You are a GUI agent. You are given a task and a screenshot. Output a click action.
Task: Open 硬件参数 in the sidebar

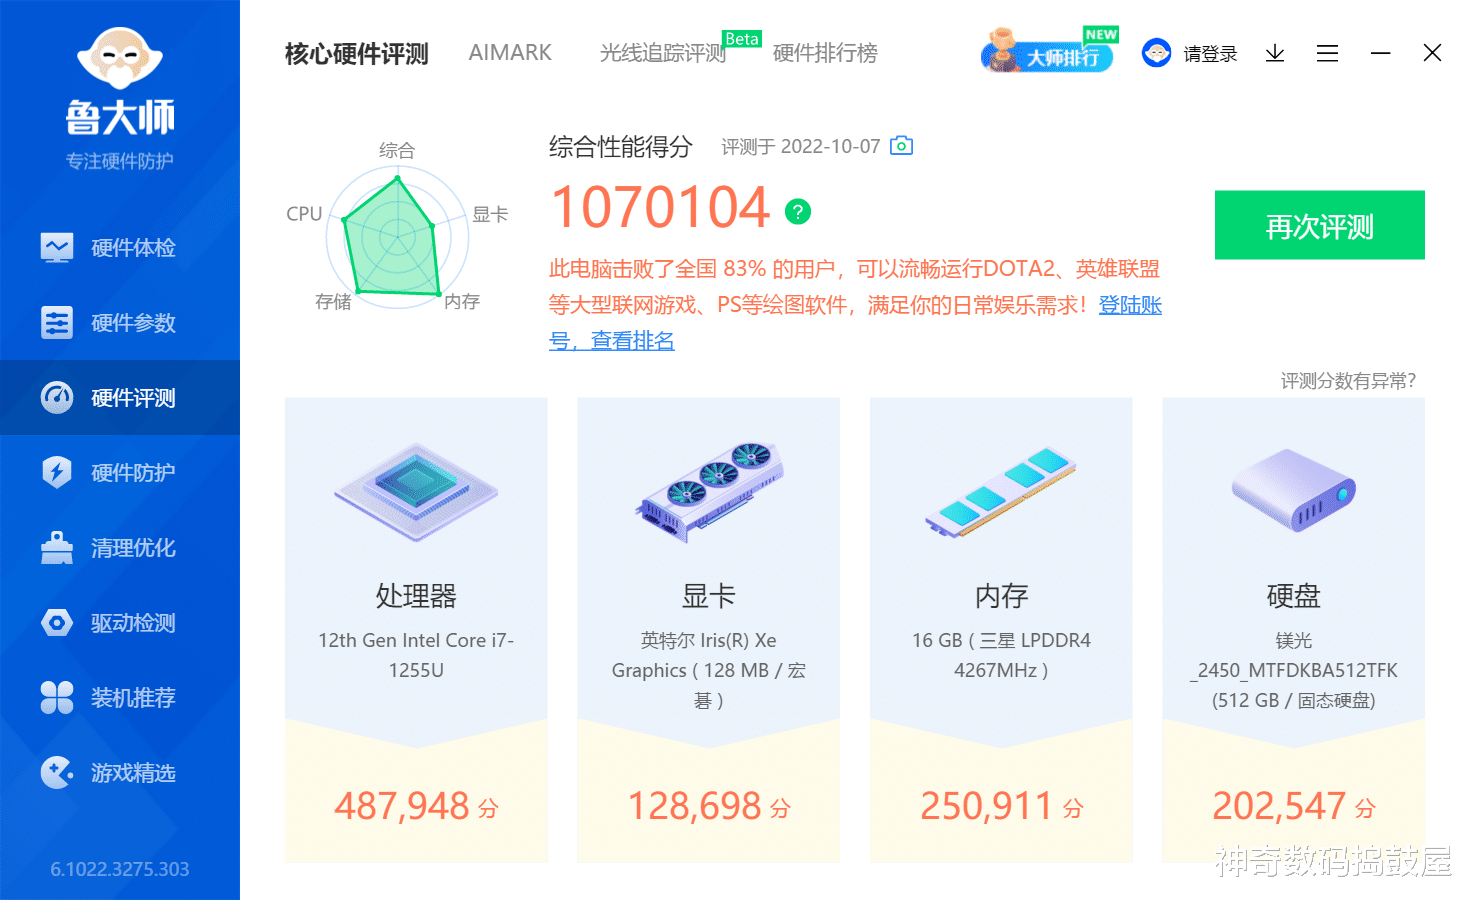(x=120, y=322)
